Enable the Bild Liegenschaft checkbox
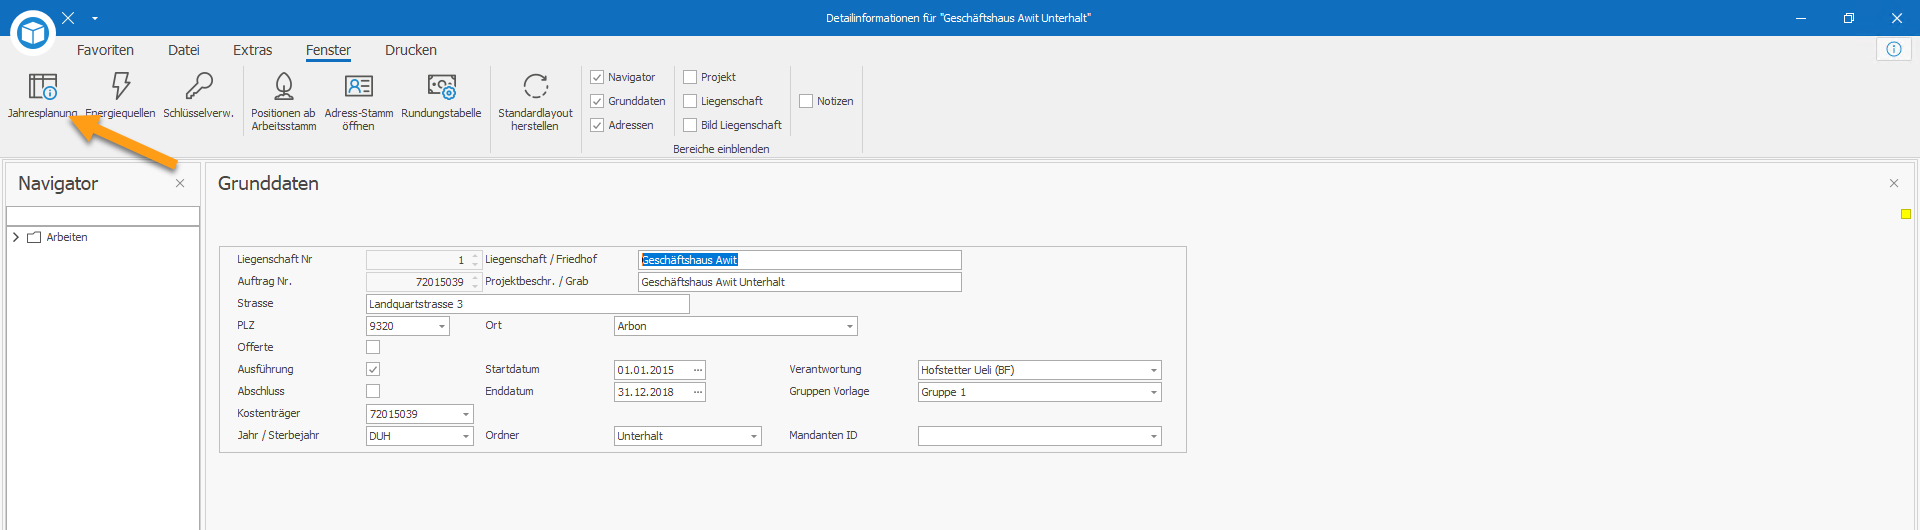This screenshot has width=1920, height=530. (690, 125)
